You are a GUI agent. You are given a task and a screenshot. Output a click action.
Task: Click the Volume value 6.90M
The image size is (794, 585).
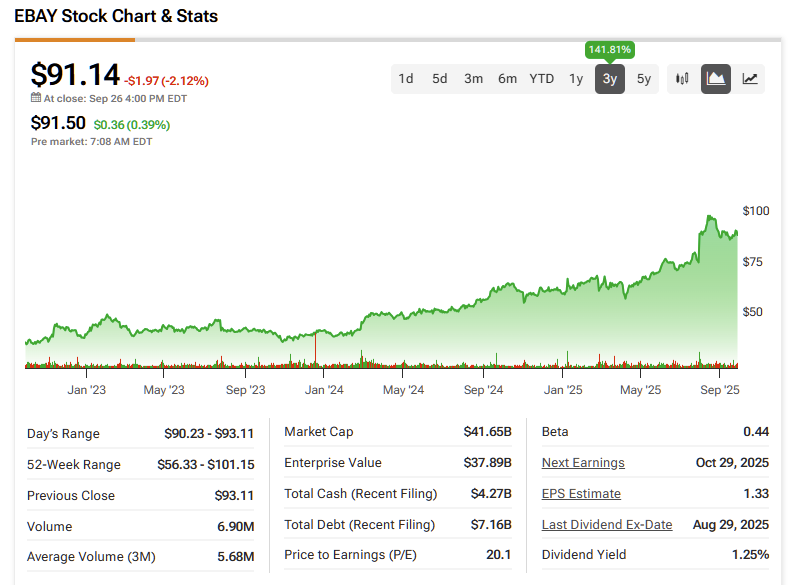pyautogui.click(x=235, y=526)
